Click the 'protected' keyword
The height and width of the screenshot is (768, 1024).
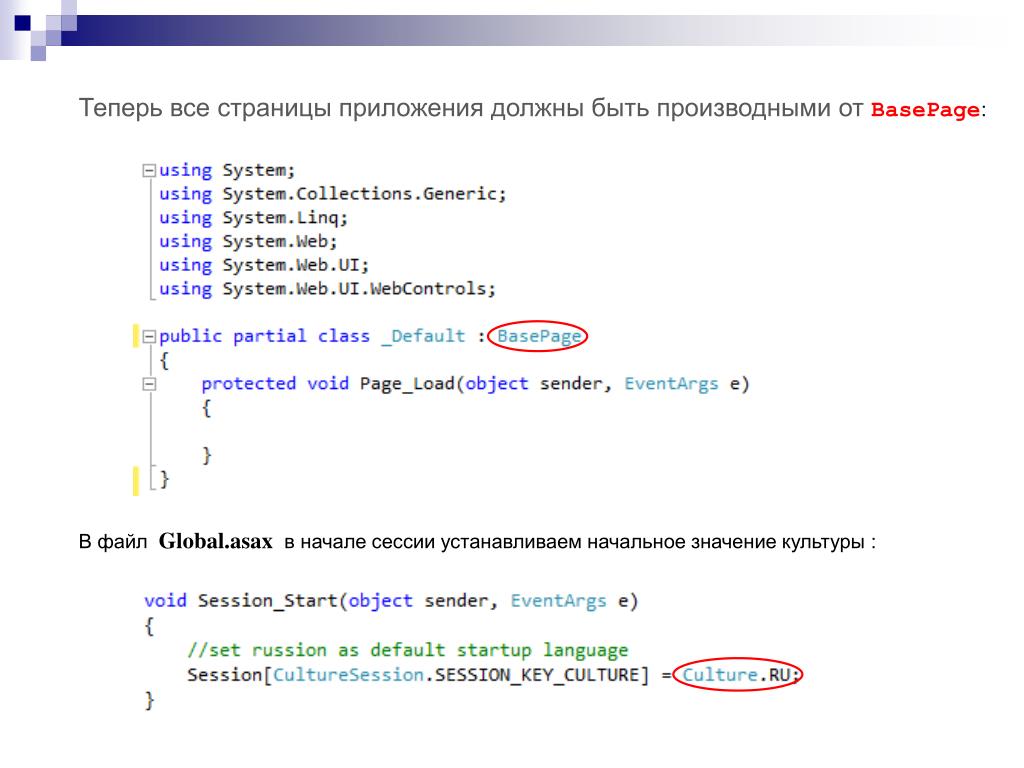coord(248,383)
